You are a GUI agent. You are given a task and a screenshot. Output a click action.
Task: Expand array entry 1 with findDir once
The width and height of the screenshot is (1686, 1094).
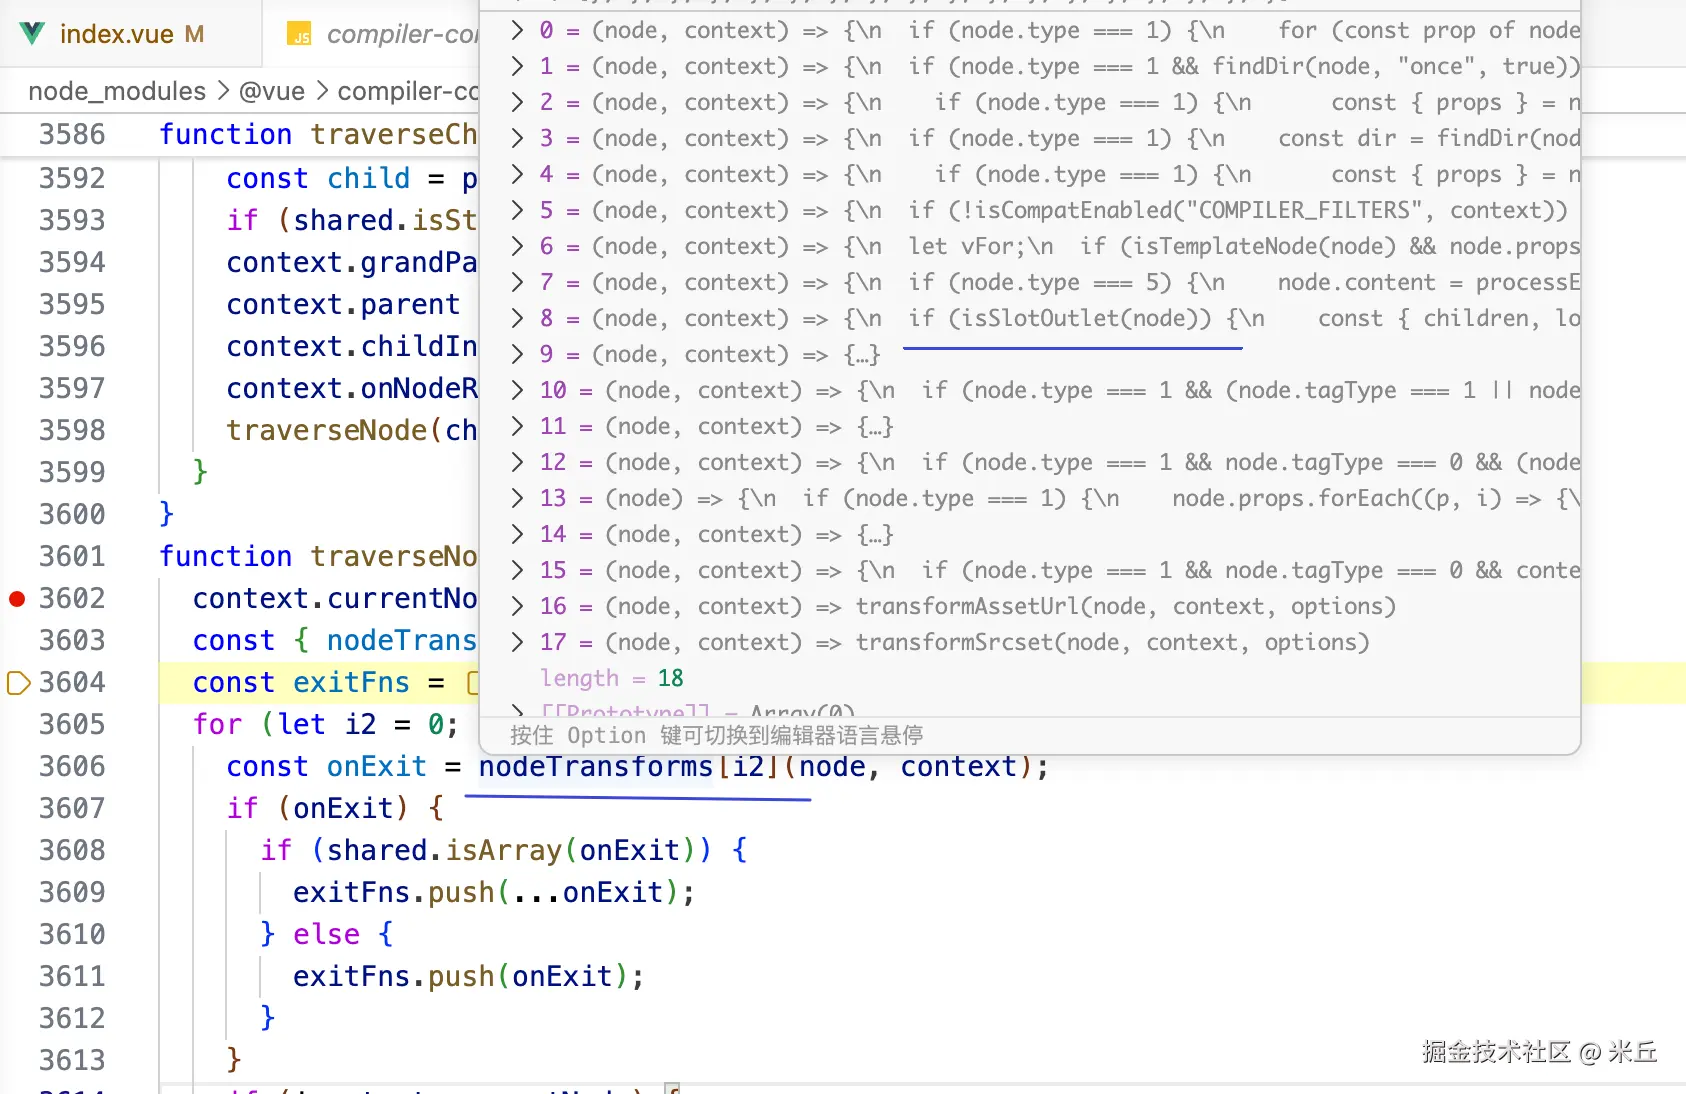click(x=517, y=66)
